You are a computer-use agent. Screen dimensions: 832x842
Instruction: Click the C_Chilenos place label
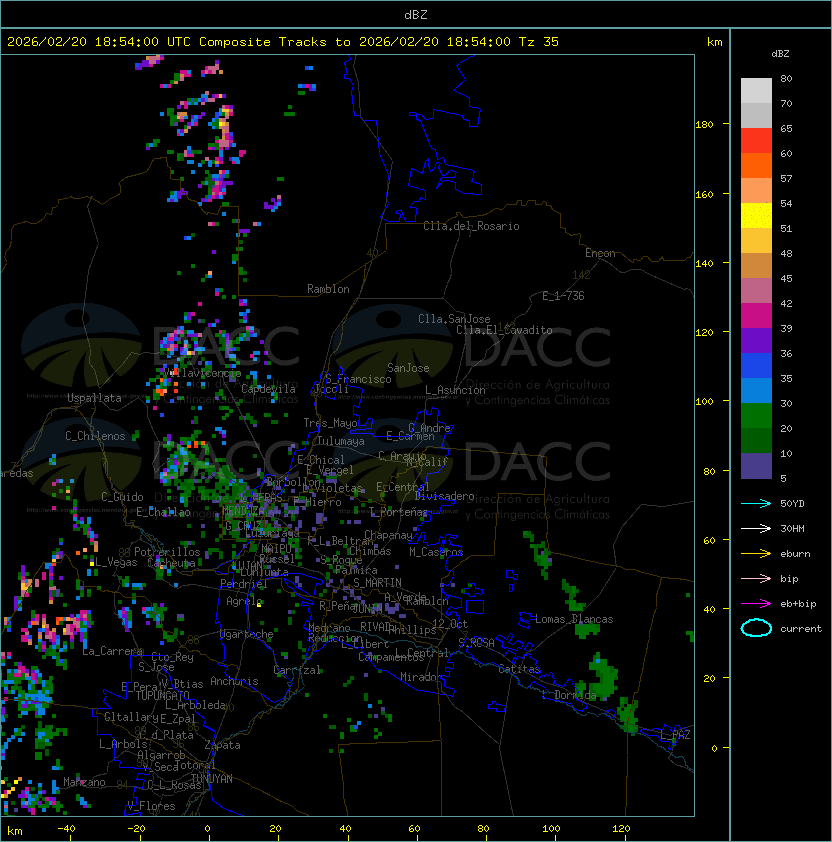click(x=95, y=436)
